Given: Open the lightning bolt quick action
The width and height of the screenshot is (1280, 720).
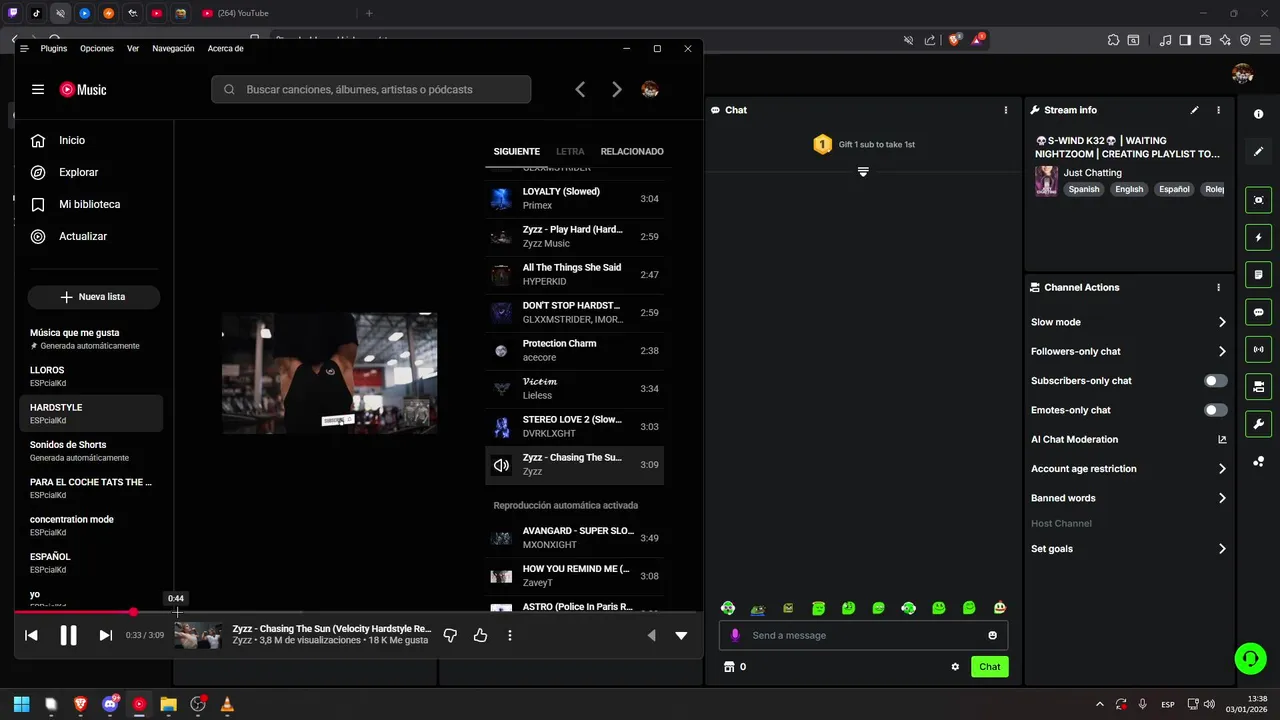Looking at the screenshot, I should coord(1258,238).
